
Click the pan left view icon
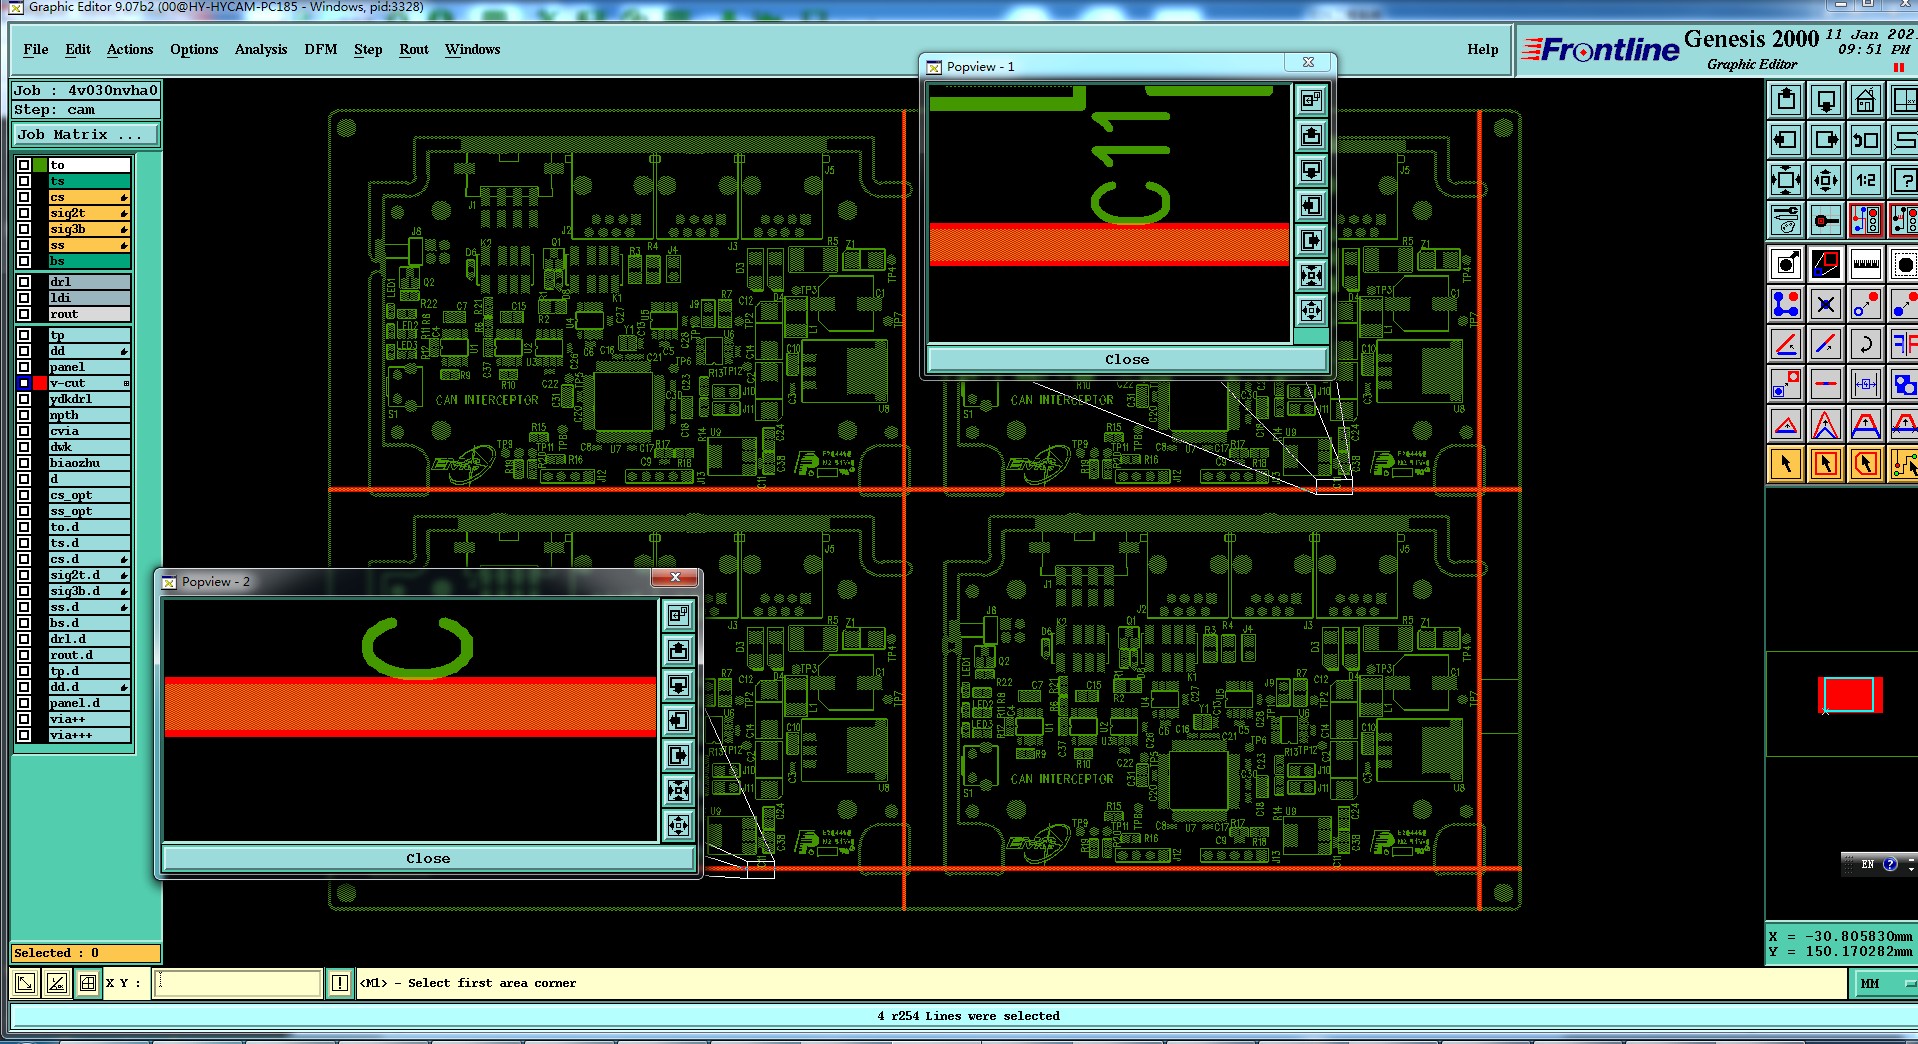pyautogui.click(x=1786, y=140)
